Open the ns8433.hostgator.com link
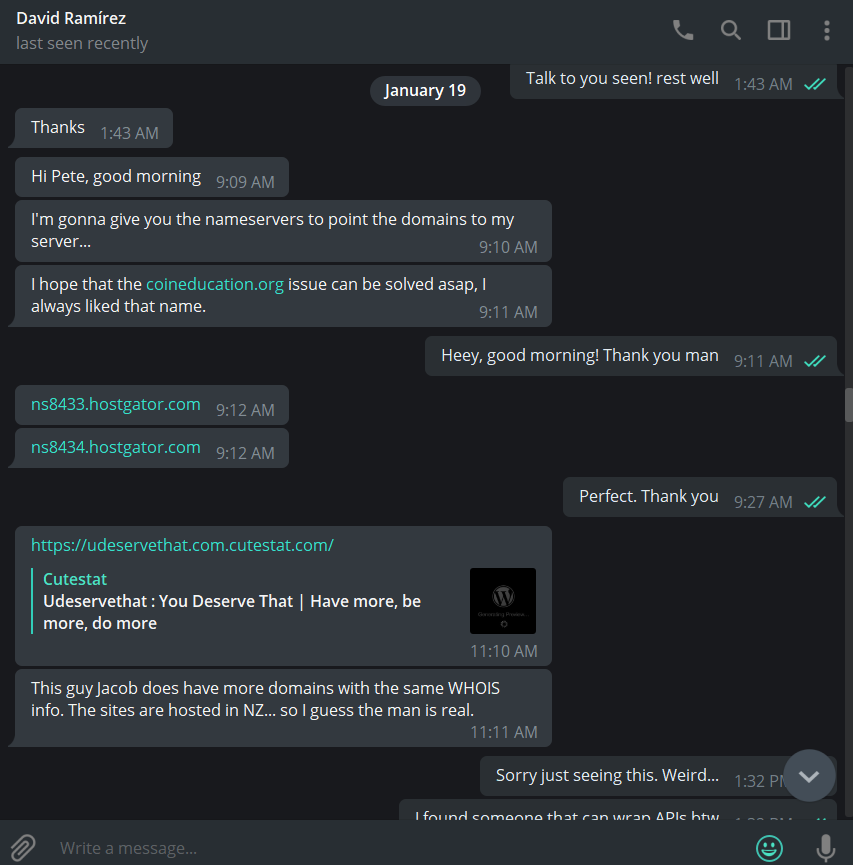 point(115,404)
